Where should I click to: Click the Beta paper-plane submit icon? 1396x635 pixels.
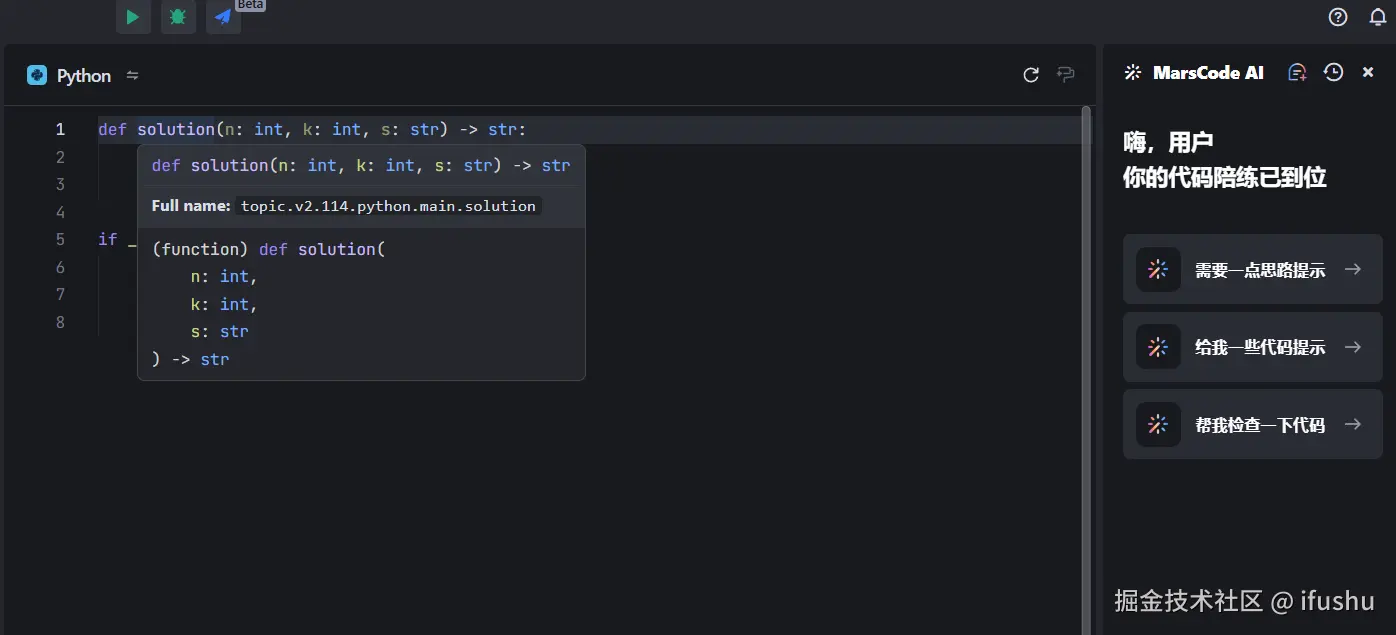point(223,17)
